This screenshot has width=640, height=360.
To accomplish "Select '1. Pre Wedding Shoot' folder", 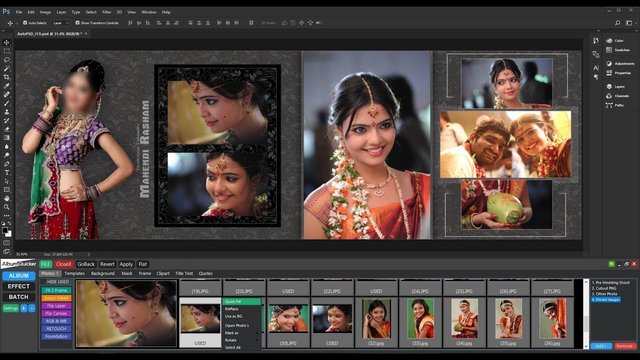I will point(611,282).
